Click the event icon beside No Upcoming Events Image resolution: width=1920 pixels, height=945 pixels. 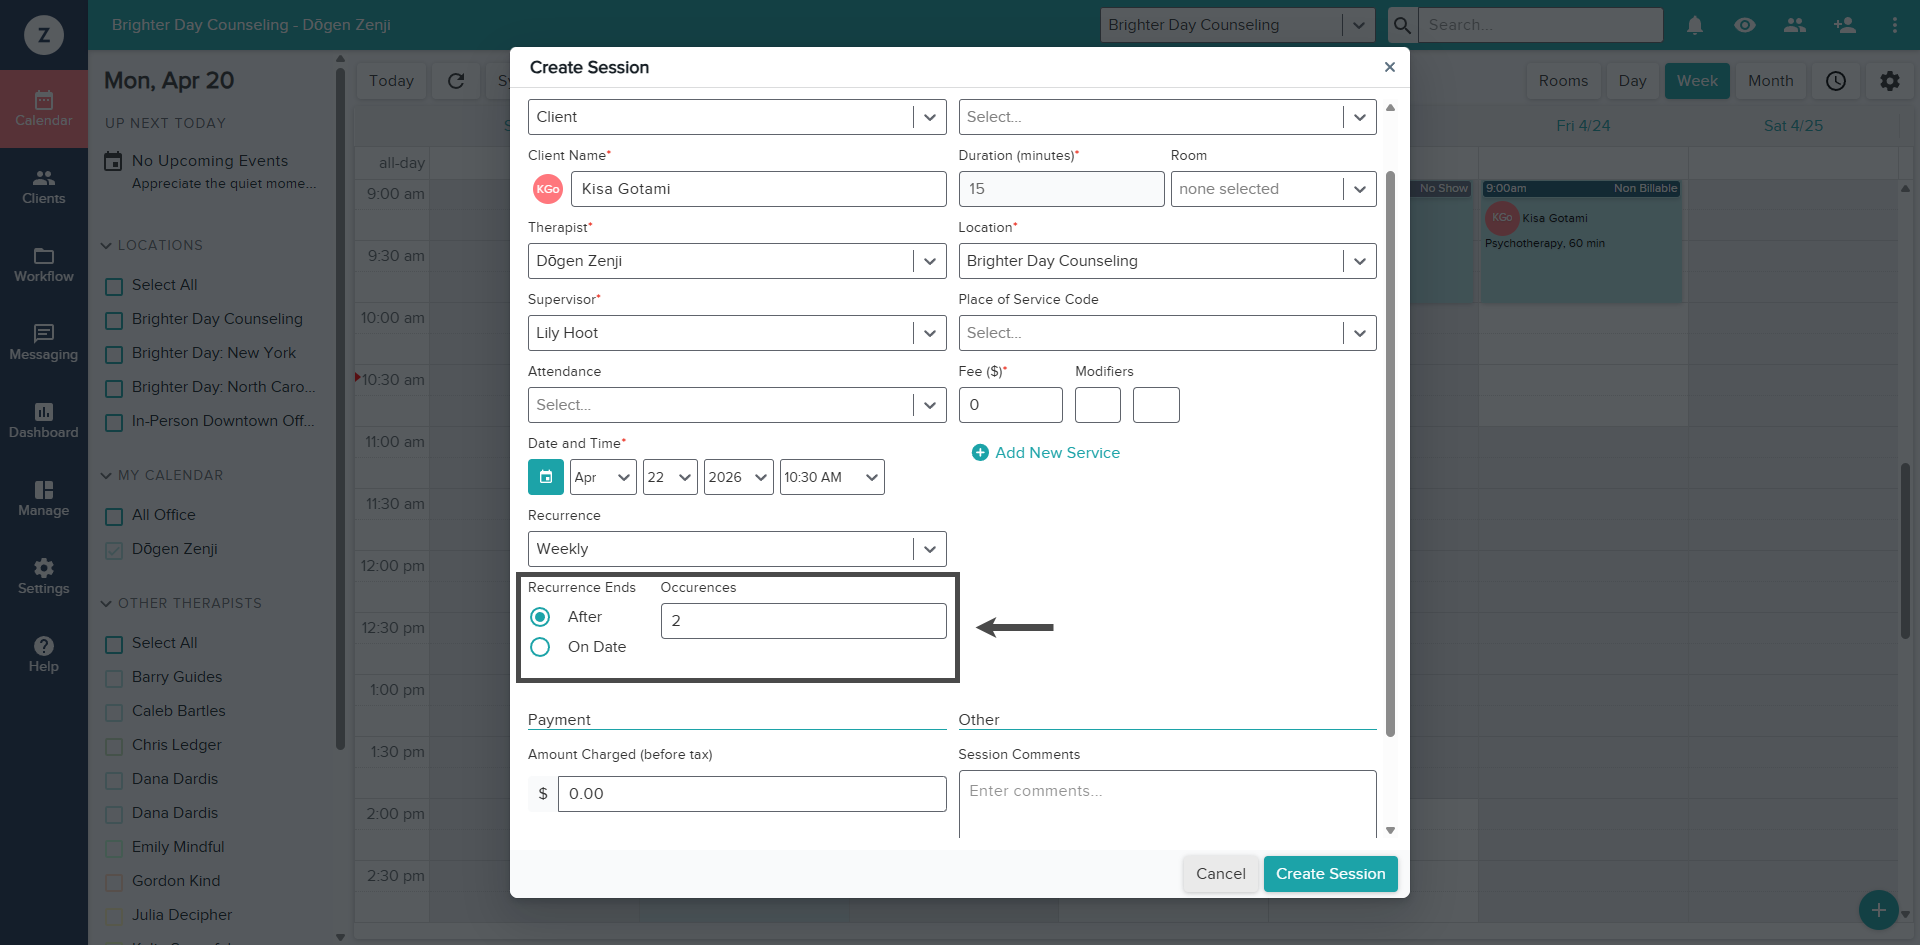click(114, 161)
